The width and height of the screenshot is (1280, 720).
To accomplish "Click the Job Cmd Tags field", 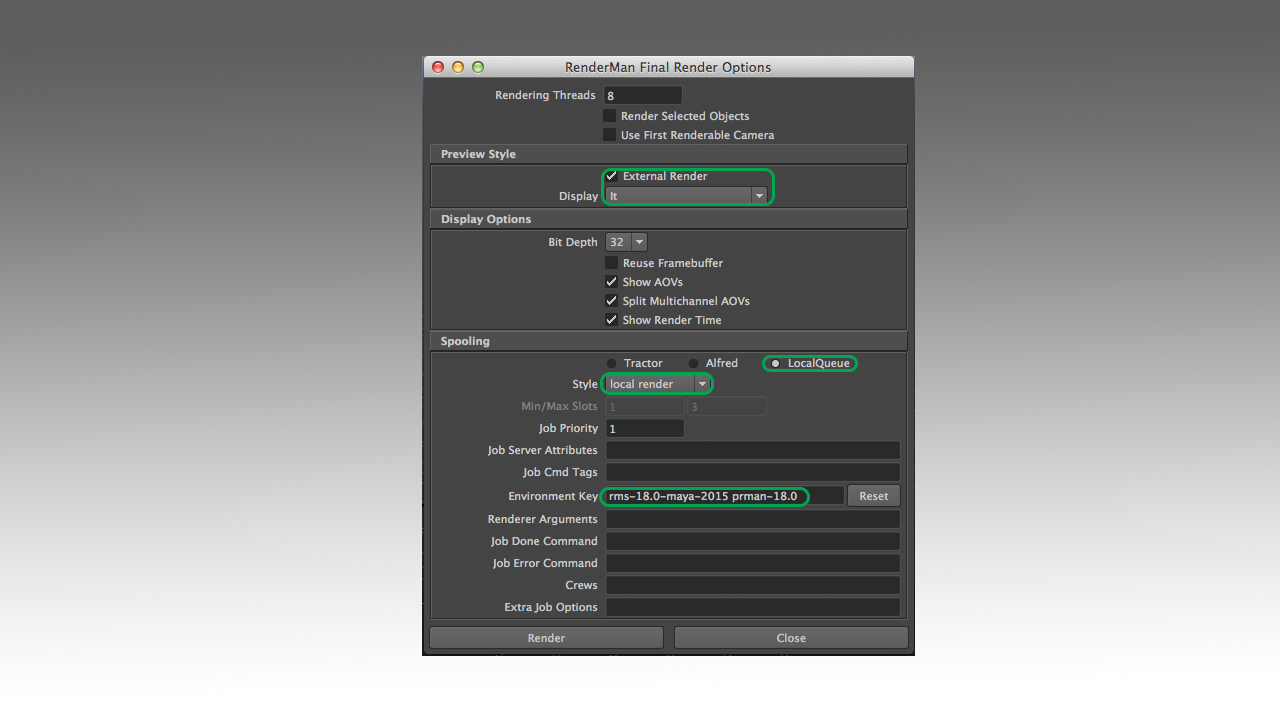I will [x=753, y=472].
